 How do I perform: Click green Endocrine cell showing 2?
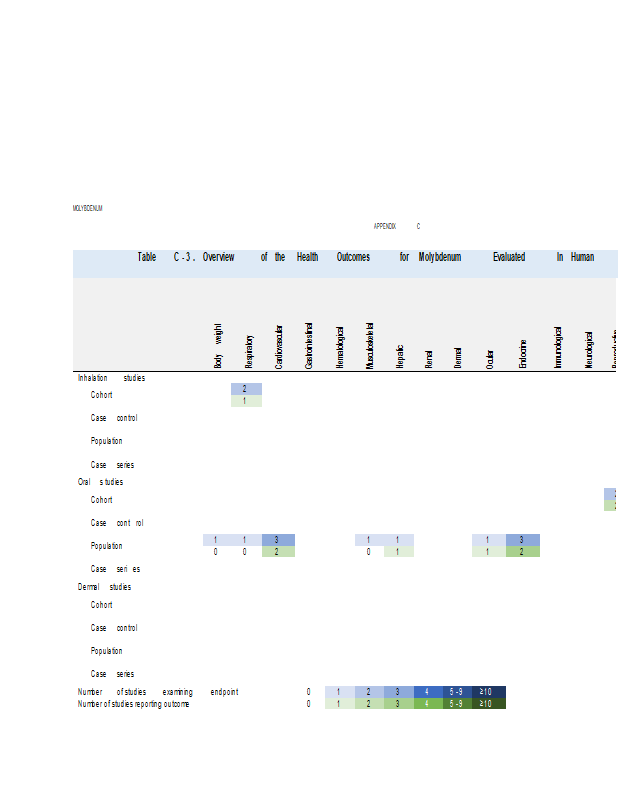pyautogui.click(x=522, y=551)
